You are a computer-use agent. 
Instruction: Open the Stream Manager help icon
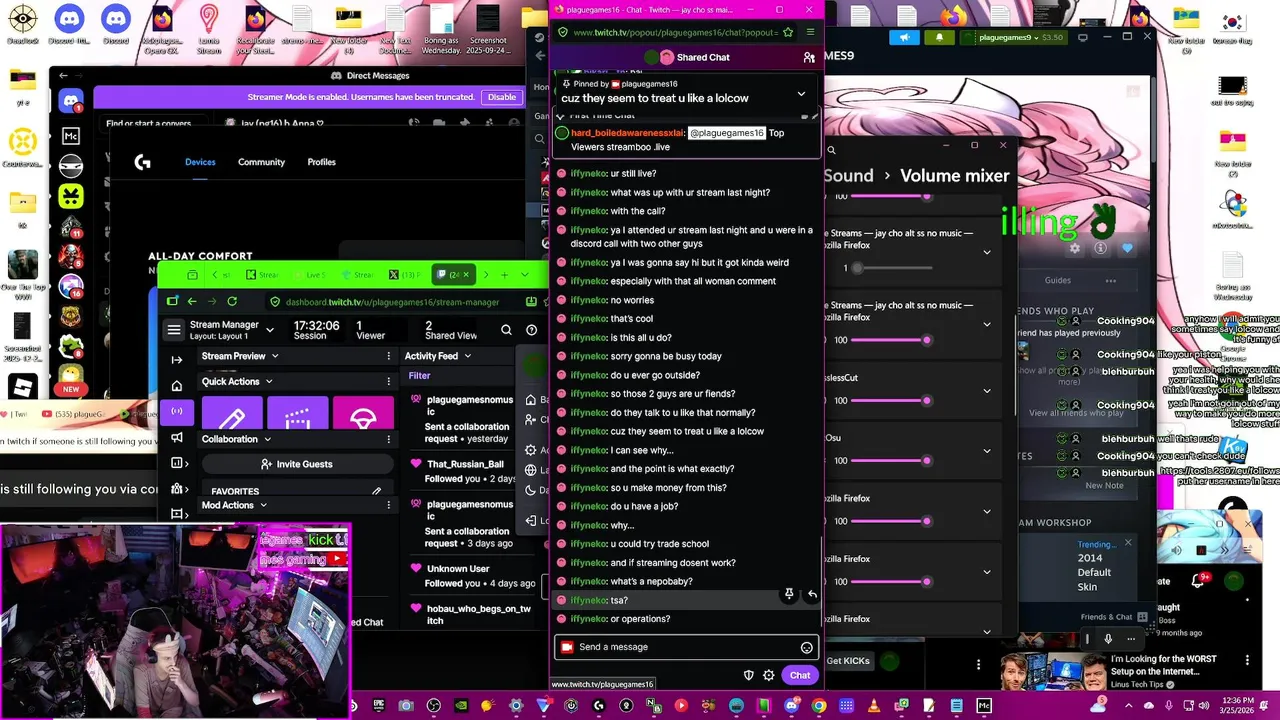pyautogui.click(x=531, y=330)
